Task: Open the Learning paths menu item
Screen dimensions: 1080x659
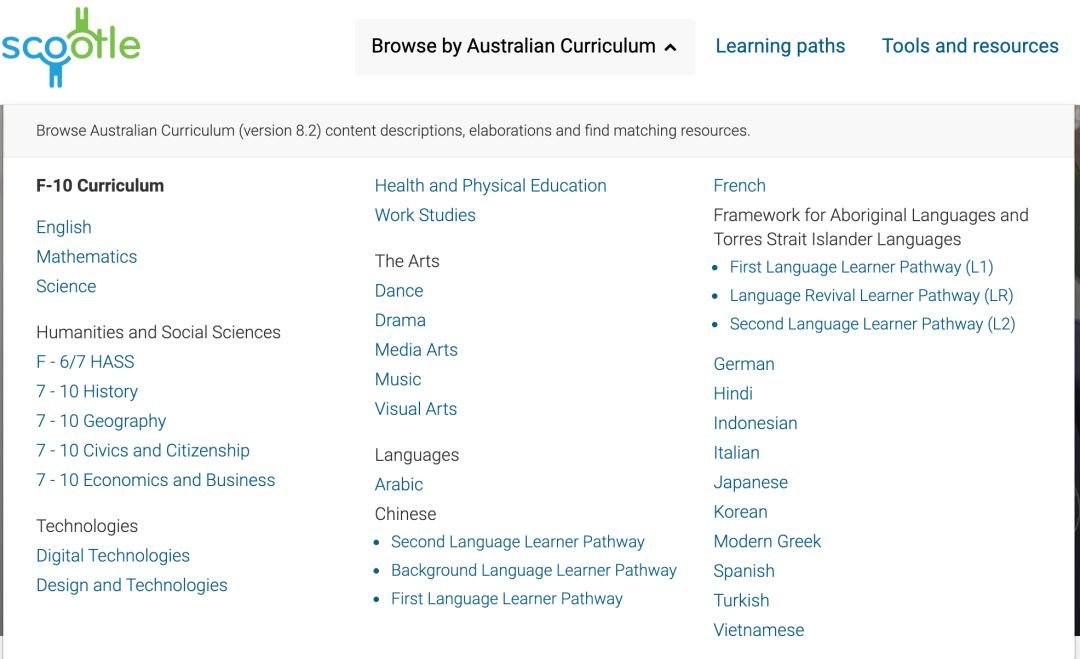Action: (780, 46)
